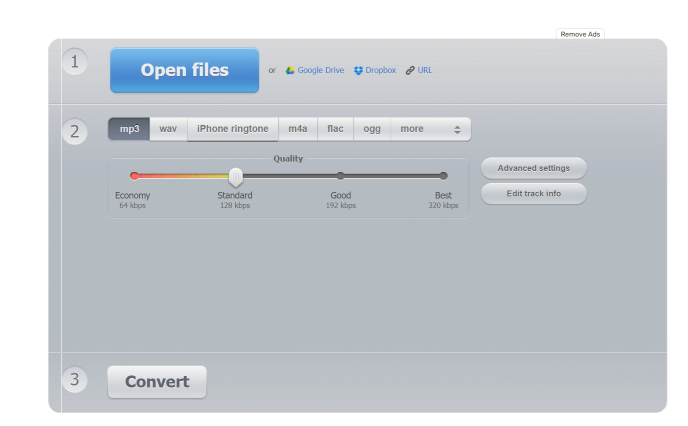
Task: Set quality to Good point on slider
Action: [x=340, y=176]
